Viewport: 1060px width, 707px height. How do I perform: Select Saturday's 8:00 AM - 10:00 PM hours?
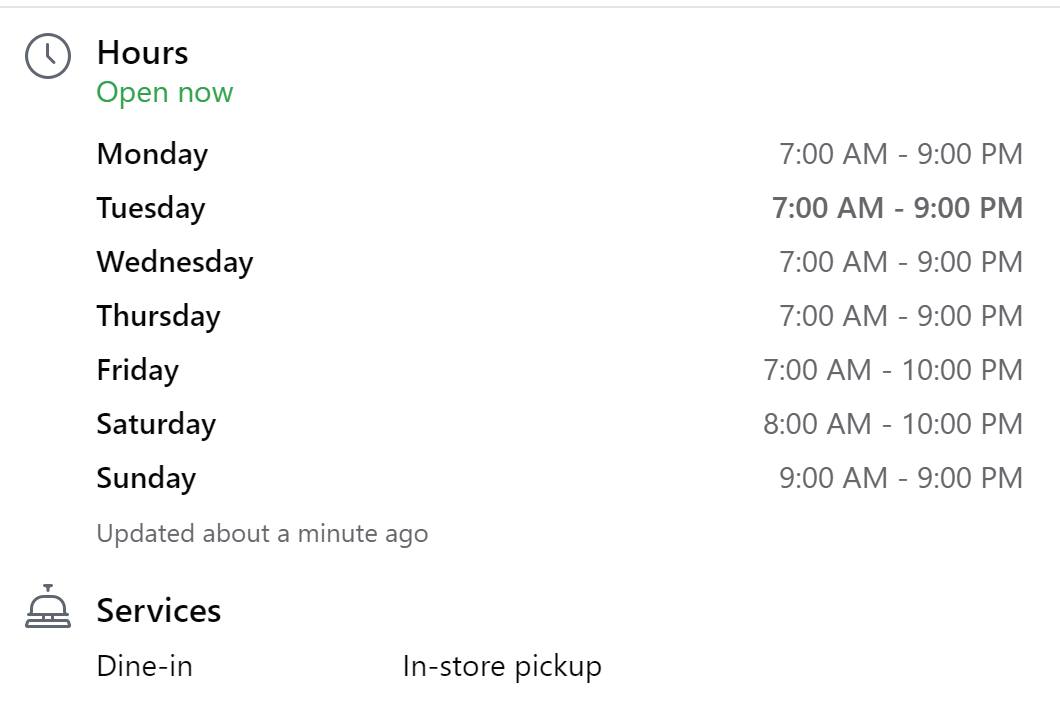click(892, 424)
